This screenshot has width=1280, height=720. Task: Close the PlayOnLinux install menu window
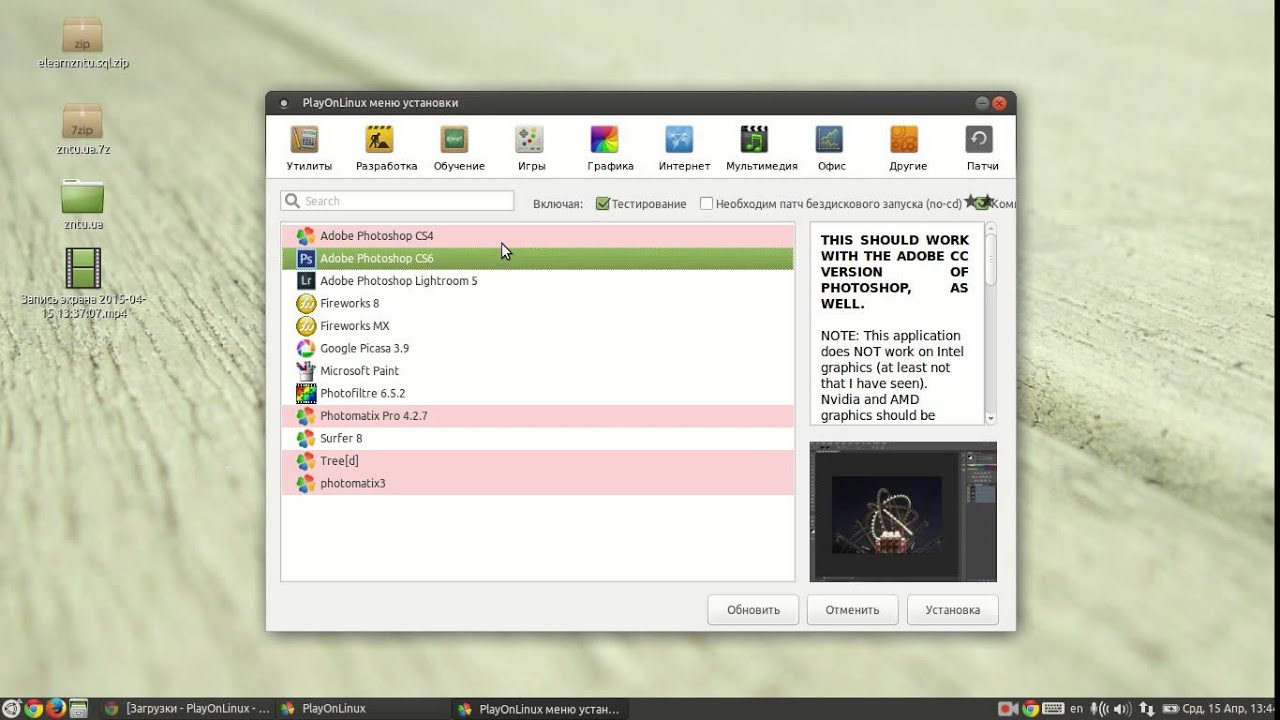point(998,103)
